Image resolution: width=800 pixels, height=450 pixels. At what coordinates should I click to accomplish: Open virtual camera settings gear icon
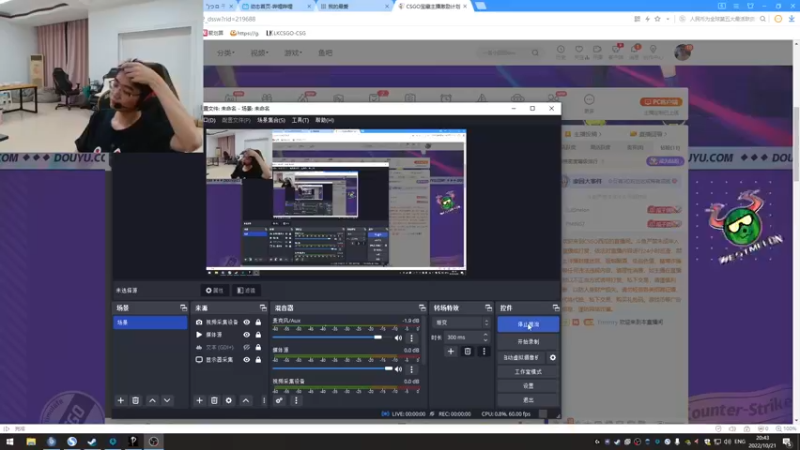pos(553,358)
